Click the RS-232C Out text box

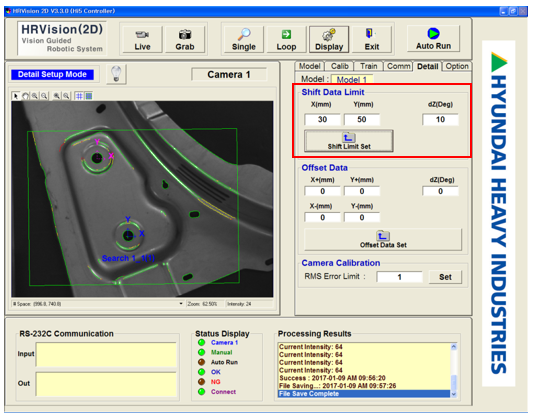click(x=106, y=384)
